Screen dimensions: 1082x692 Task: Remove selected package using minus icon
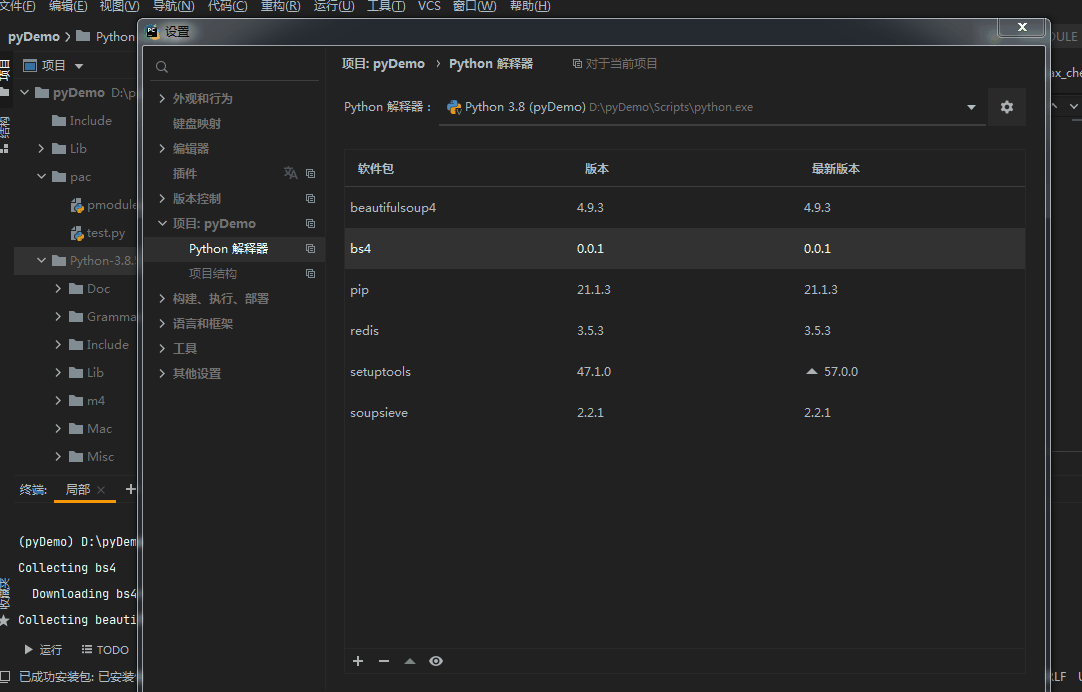[x=384, y=661]
